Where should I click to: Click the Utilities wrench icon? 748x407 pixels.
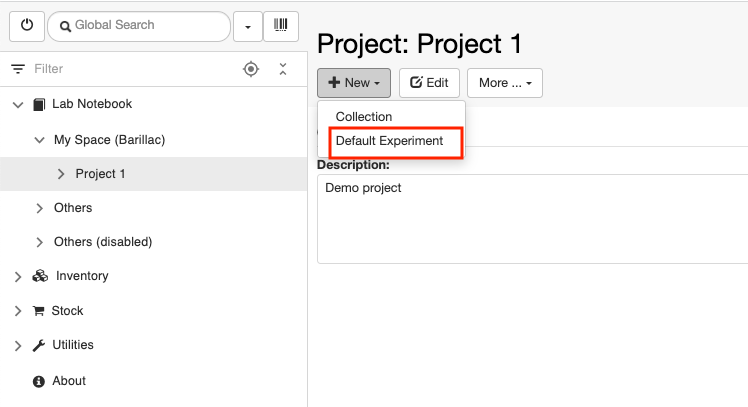pyautogui.click(x=39, y=345)
